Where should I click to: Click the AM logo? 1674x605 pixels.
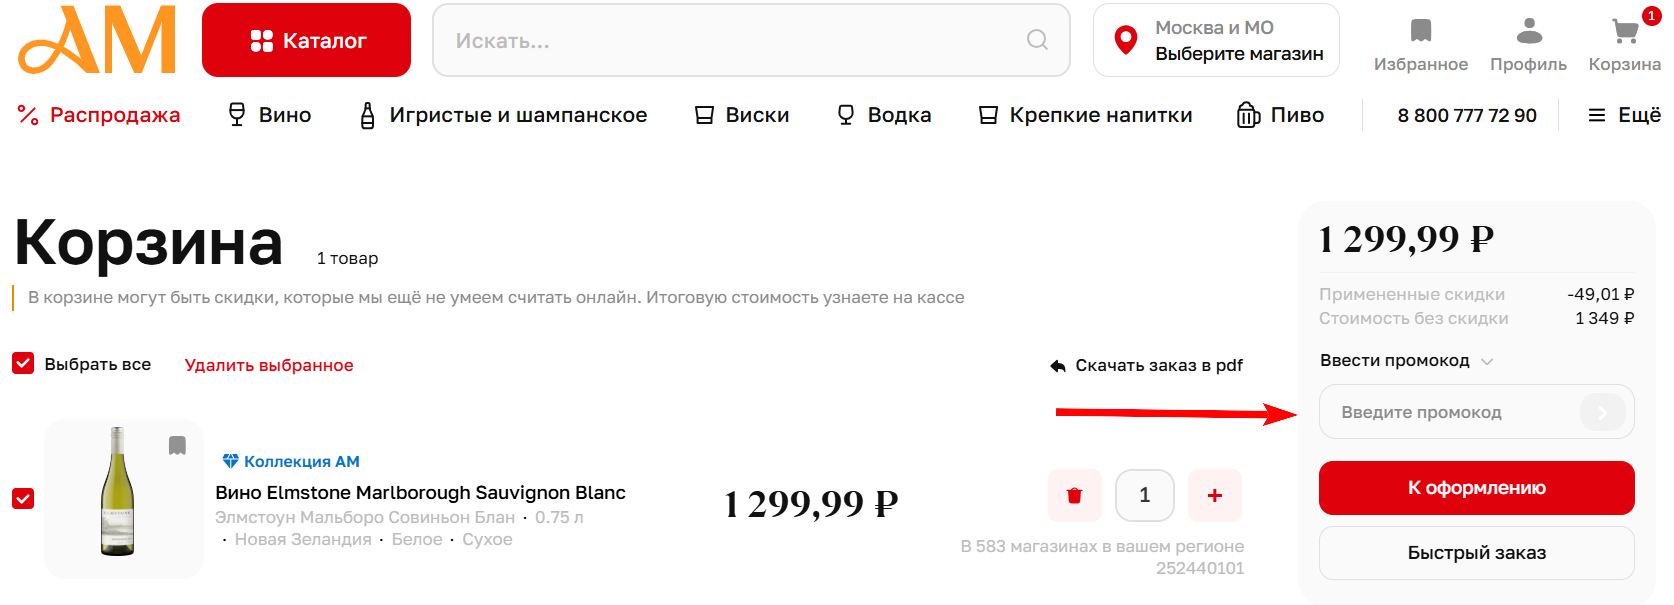point(97,40)
